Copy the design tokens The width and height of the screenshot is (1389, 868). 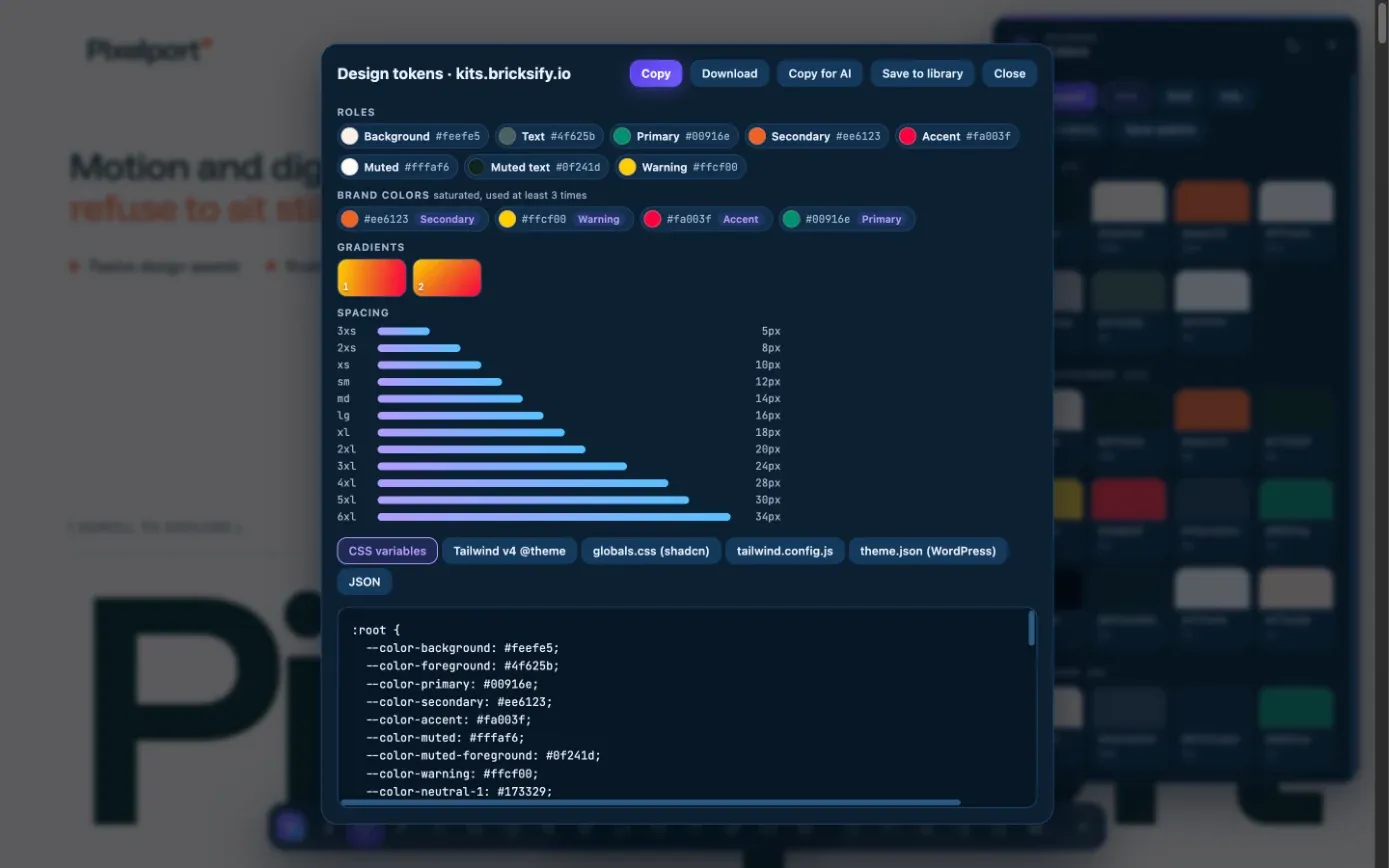tap(656, 73)
